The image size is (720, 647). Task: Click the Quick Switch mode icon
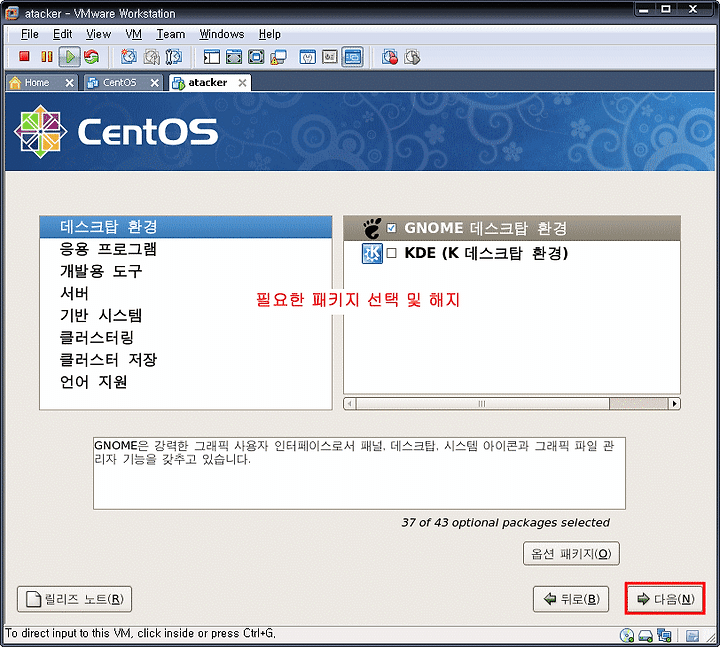[x=234, y=57]
